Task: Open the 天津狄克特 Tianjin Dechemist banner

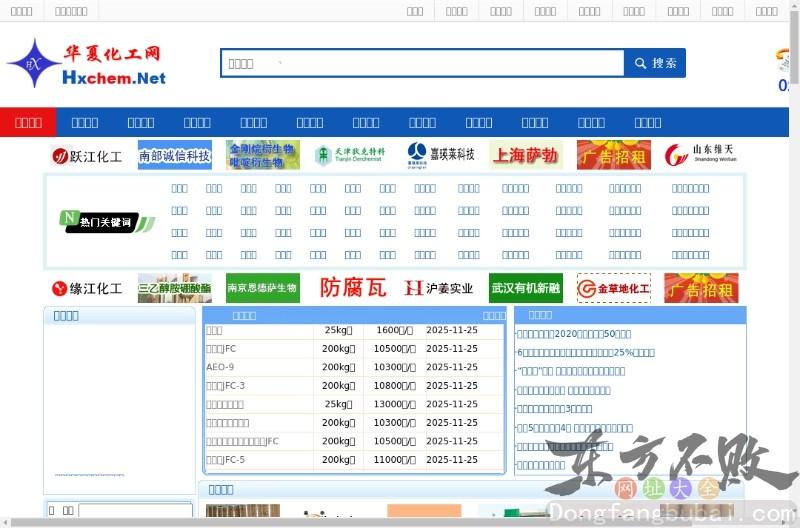Action: pos(350,155)
